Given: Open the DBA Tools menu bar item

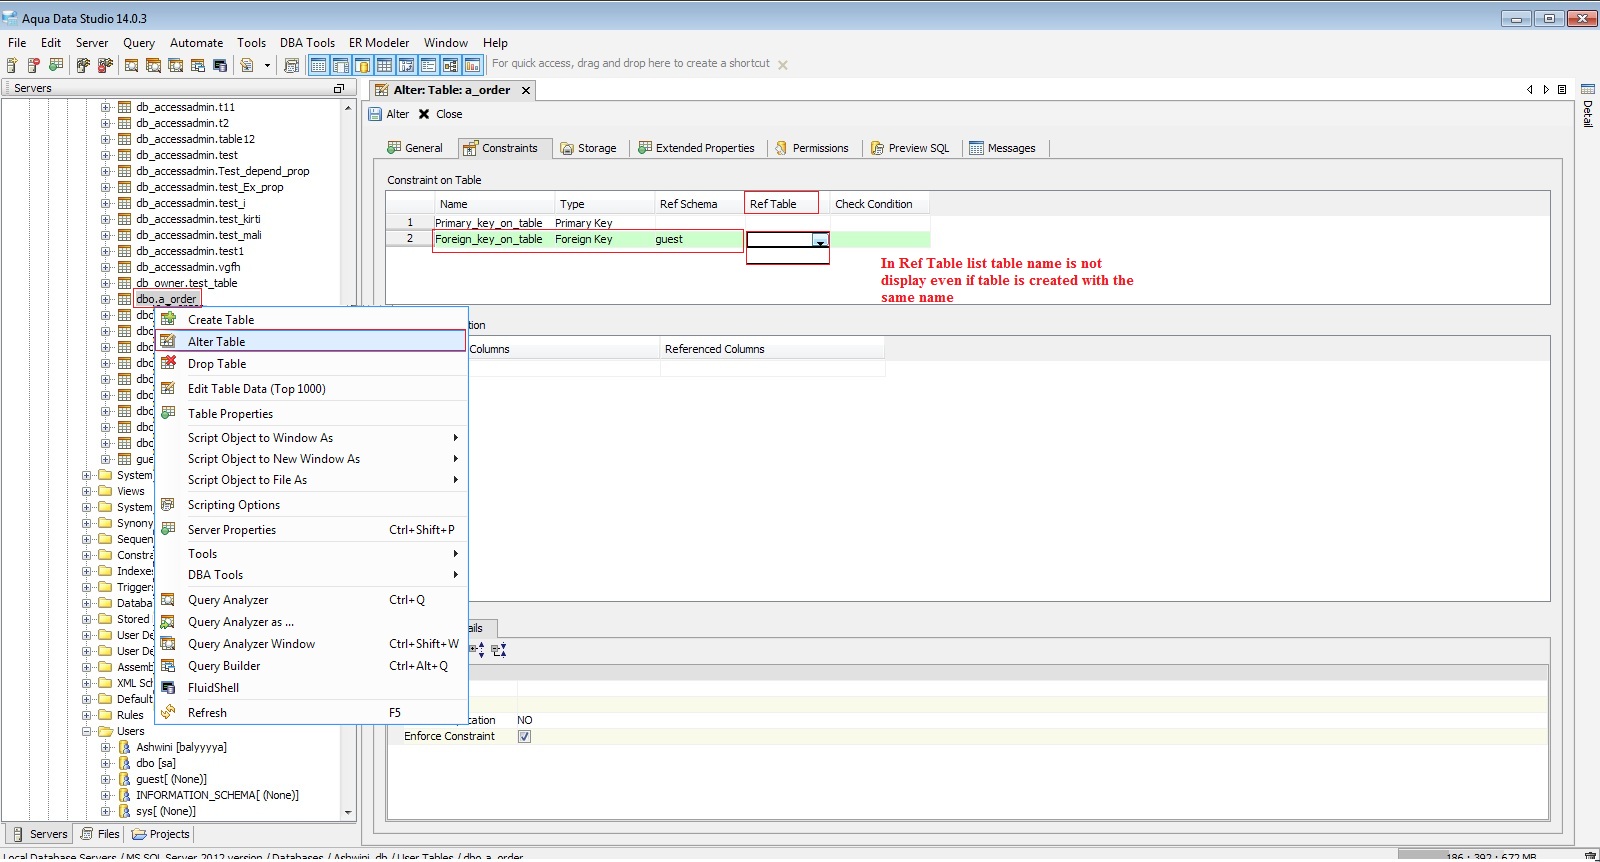Looking at the screenshot, I should (307, 43).
